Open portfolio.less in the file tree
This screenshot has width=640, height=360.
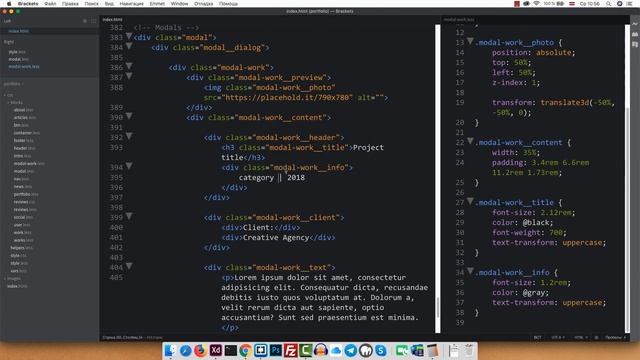tap(26, 194)
